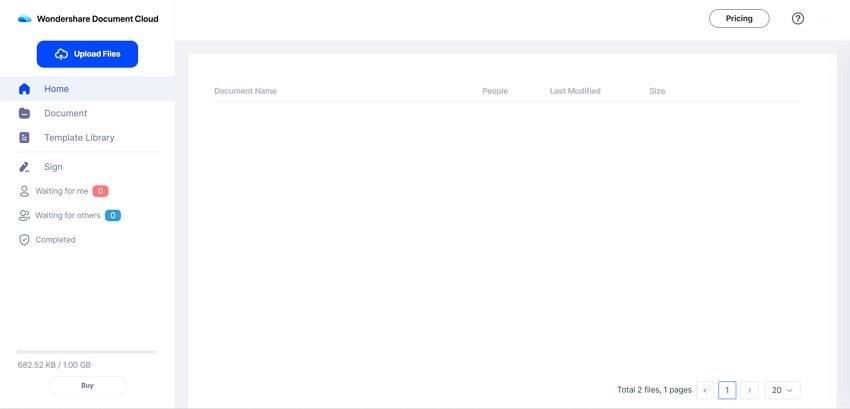Click the pen icon beside Sign
The image size is (850, 409).
24,167
